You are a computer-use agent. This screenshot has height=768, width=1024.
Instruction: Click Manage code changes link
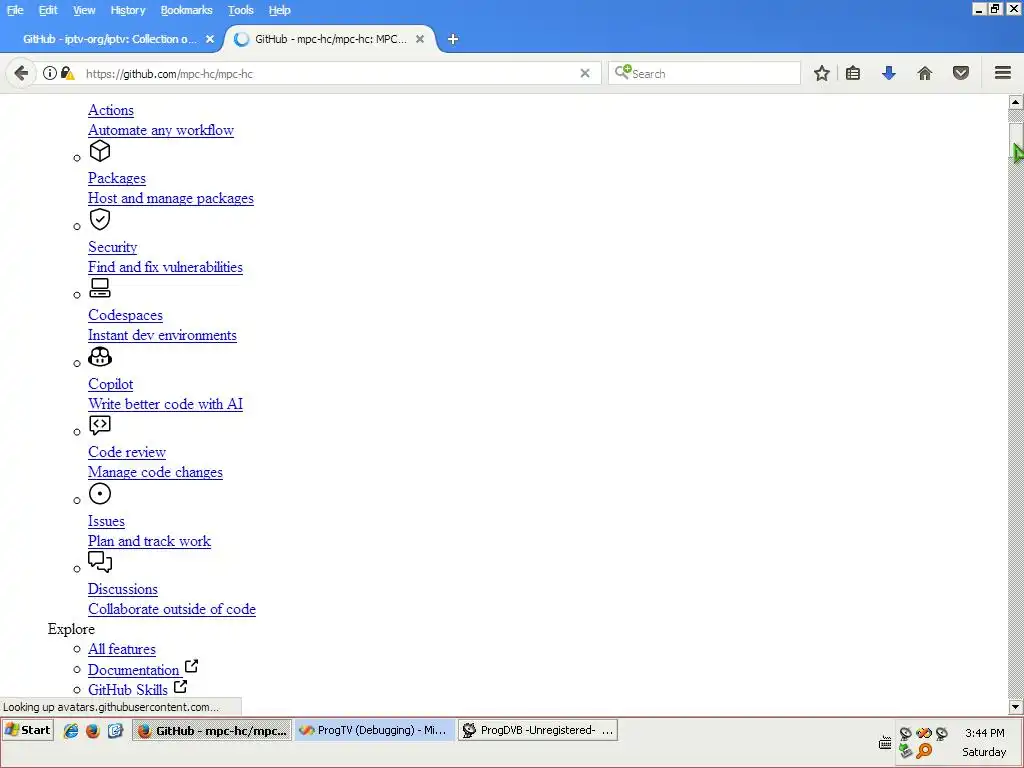(155, 472)
